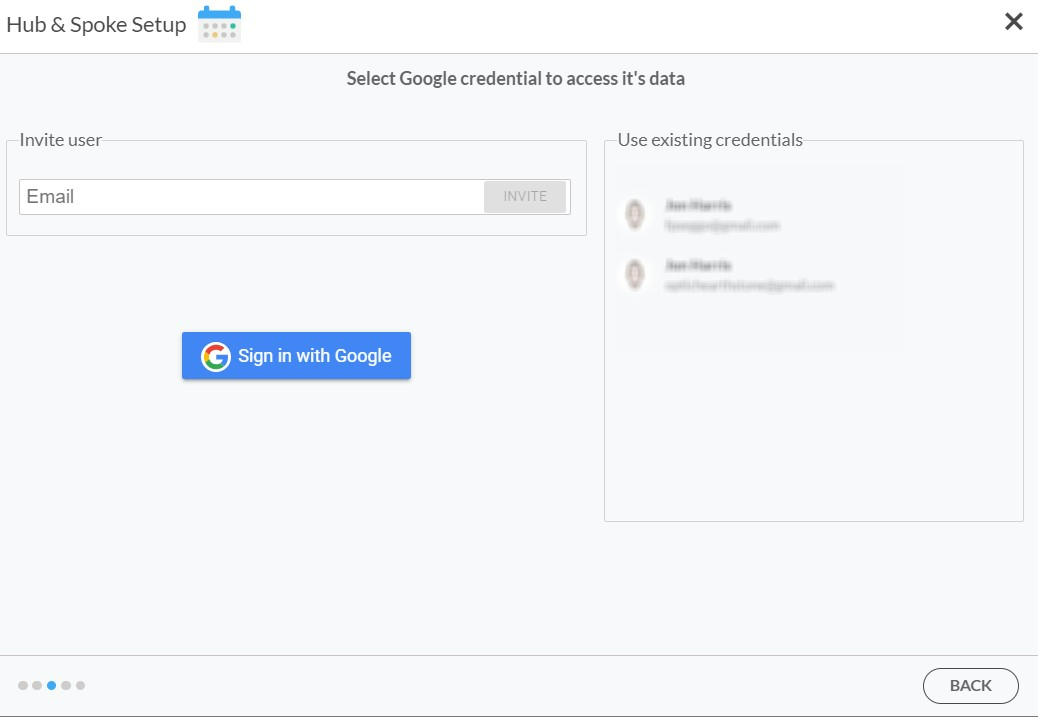Select the first existing credential avatar
The image size is (1038, 717).
click(x=634, y=215)
